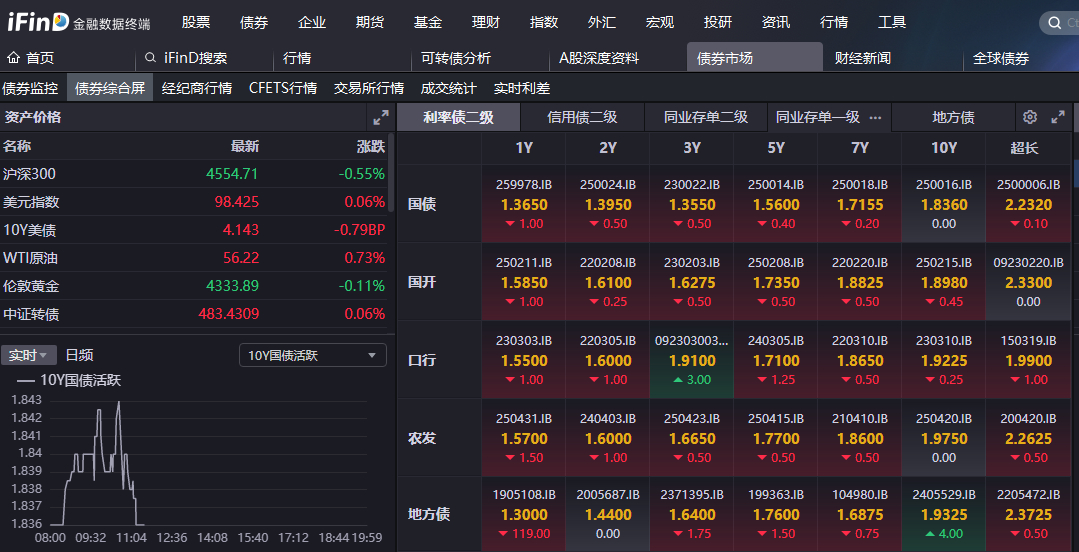Open the 企业 menu
The image size is (1079, 552).
tap(312, 22)
